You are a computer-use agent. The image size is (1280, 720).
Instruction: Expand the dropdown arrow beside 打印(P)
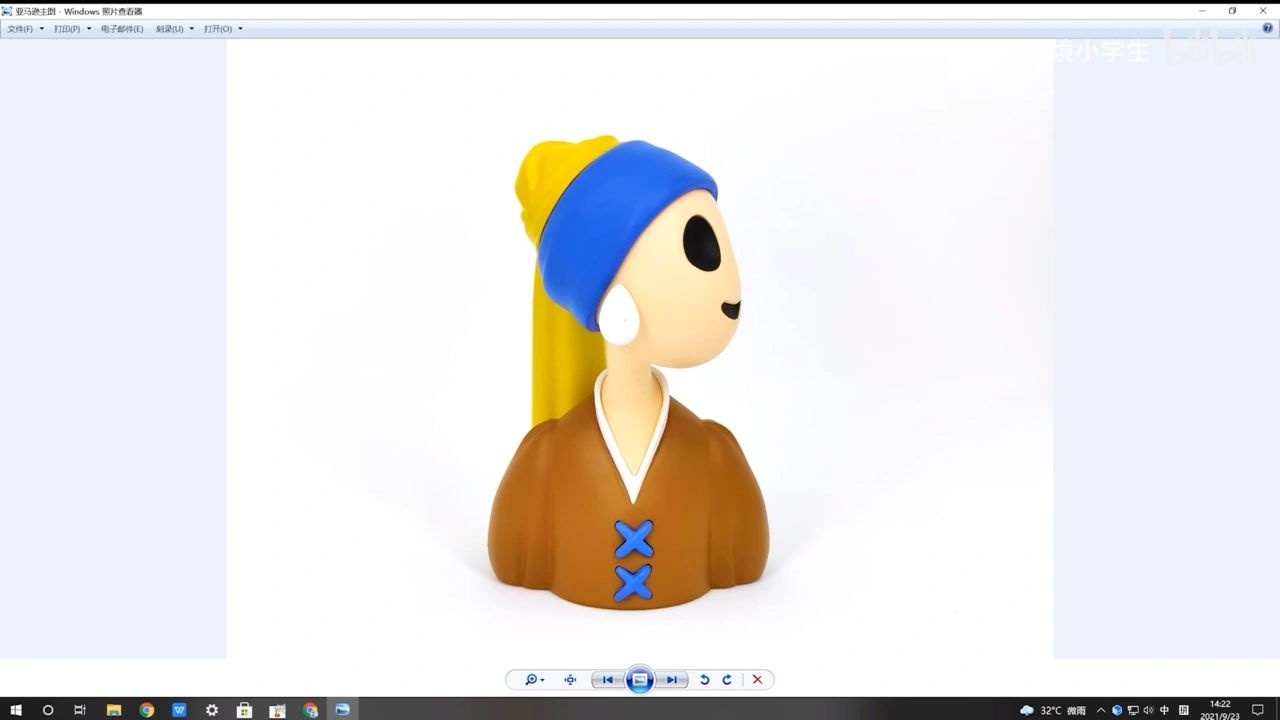tap(89, 29)
